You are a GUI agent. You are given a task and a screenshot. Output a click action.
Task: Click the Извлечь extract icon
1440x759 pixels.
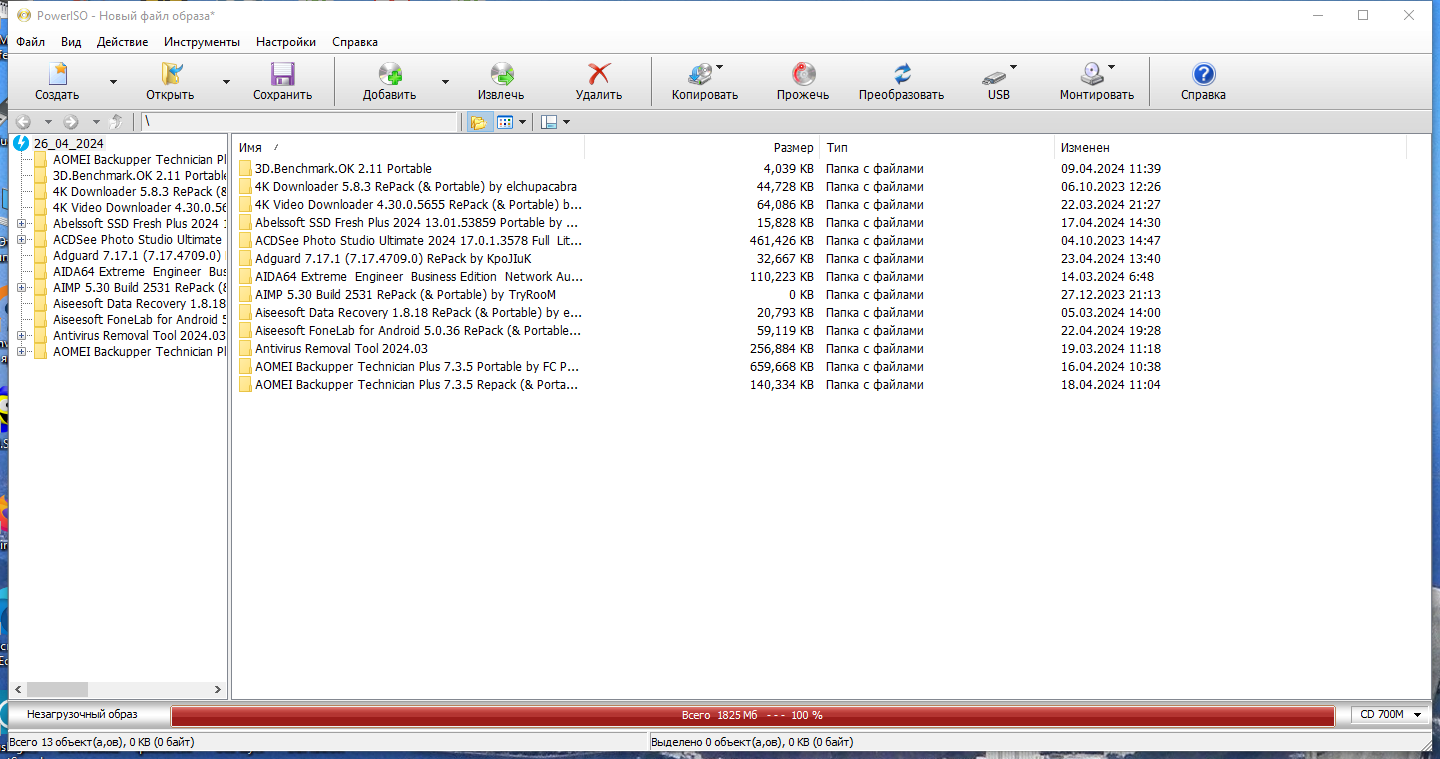pos(501,74)
